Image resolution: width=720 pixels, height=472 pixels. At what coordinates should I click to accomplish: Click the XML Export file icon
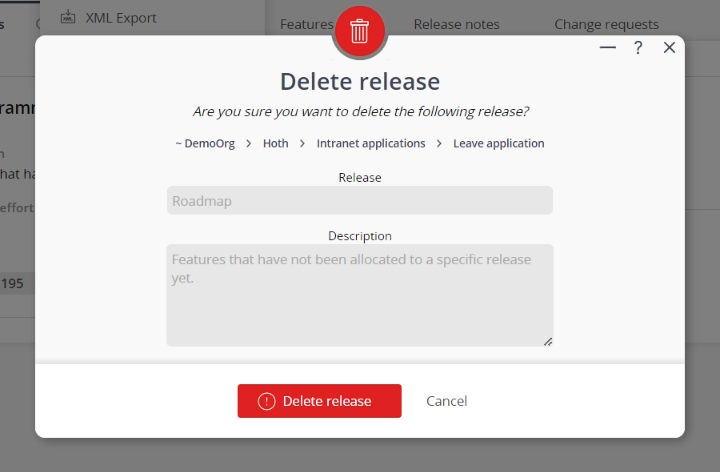(68, 17)
